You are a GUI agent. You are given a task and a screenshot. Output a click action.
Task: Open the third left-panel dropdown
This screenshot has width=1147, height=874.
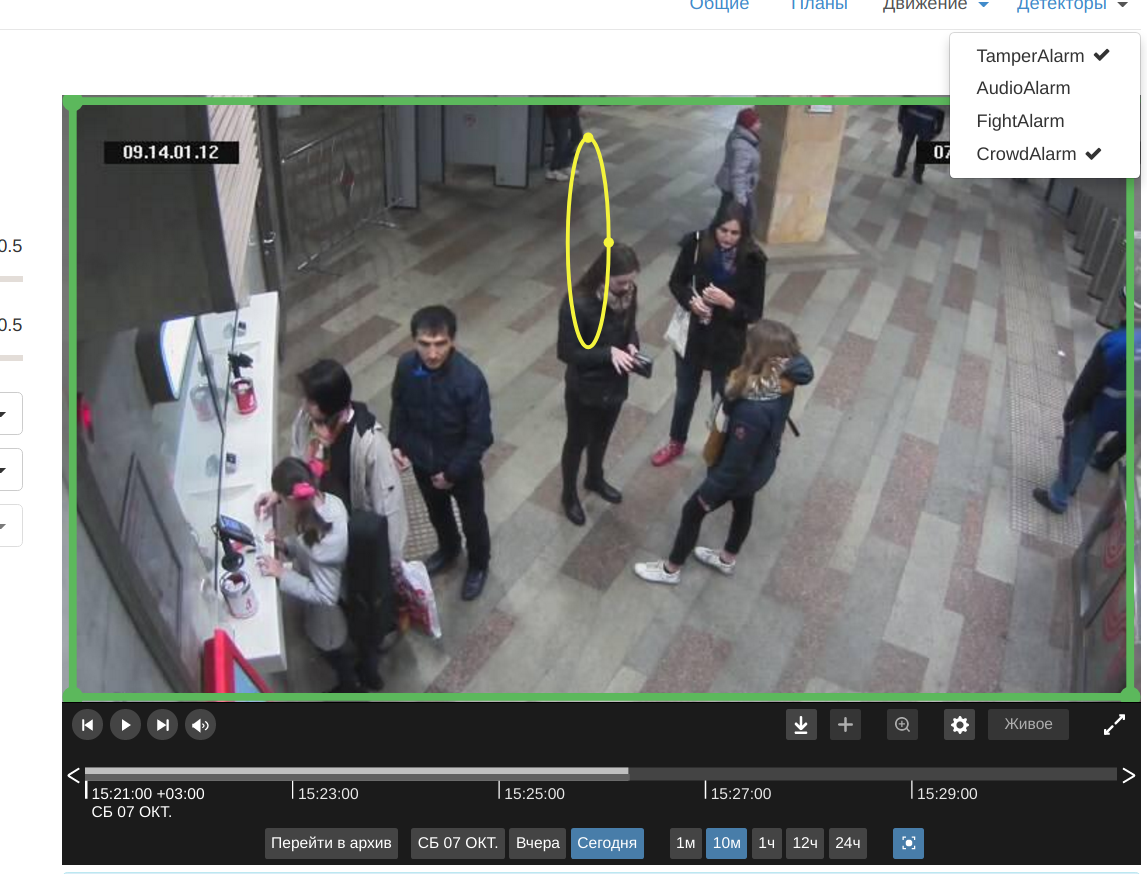coord(10,526)
